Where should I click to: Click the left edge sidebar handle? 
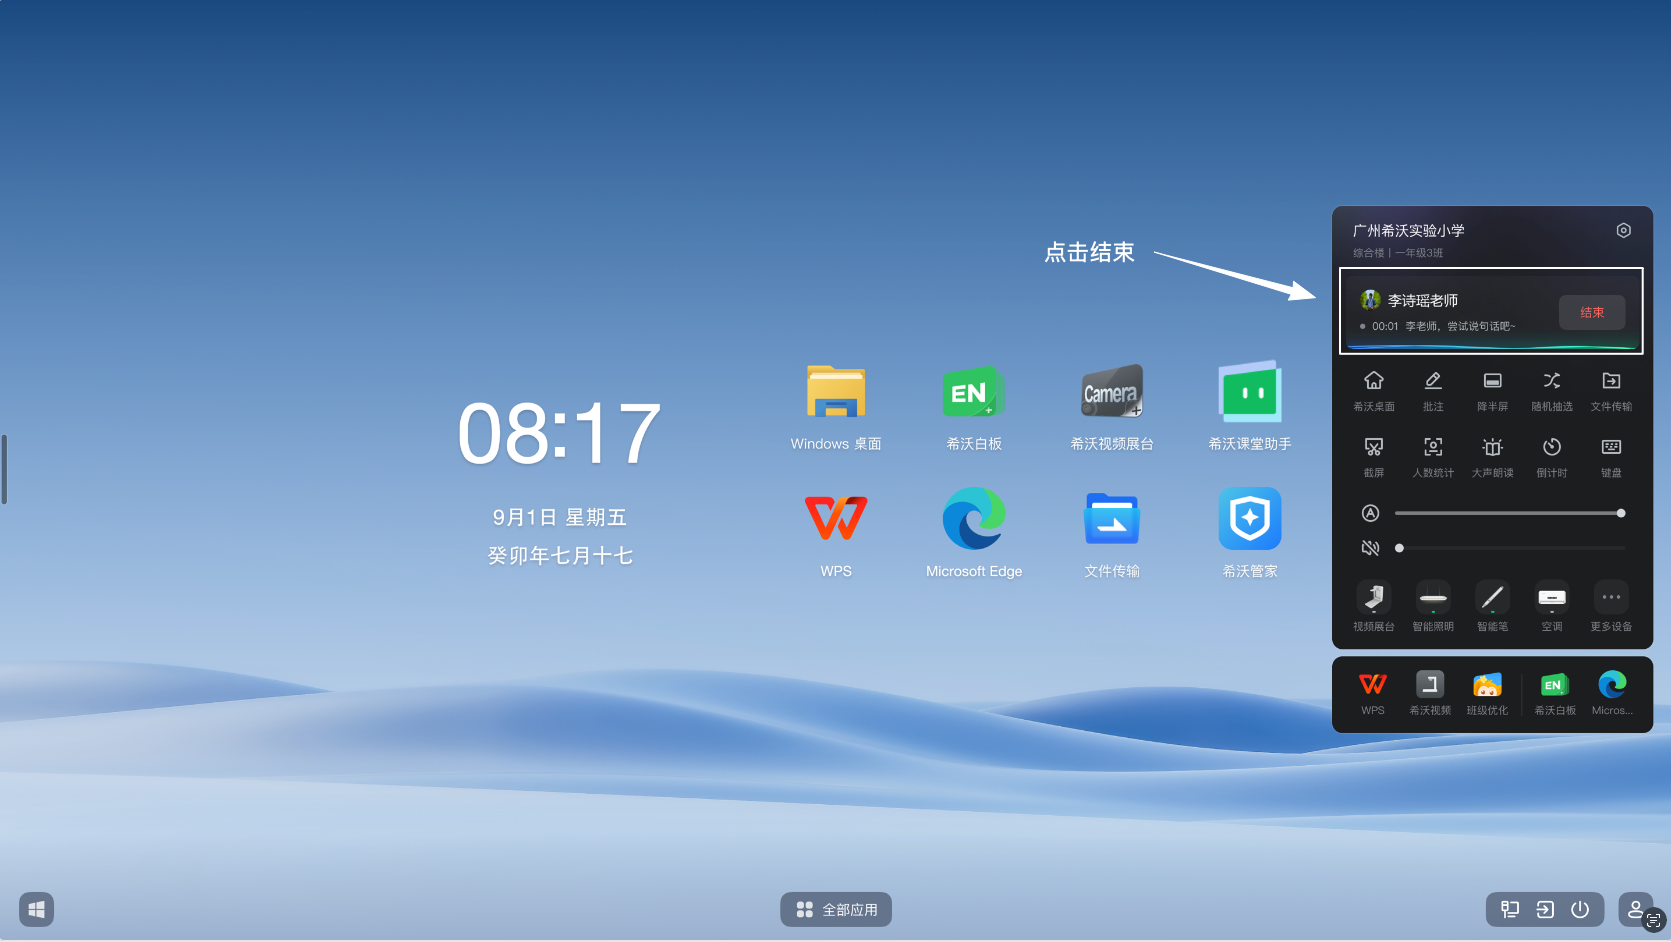click(4, 469)
